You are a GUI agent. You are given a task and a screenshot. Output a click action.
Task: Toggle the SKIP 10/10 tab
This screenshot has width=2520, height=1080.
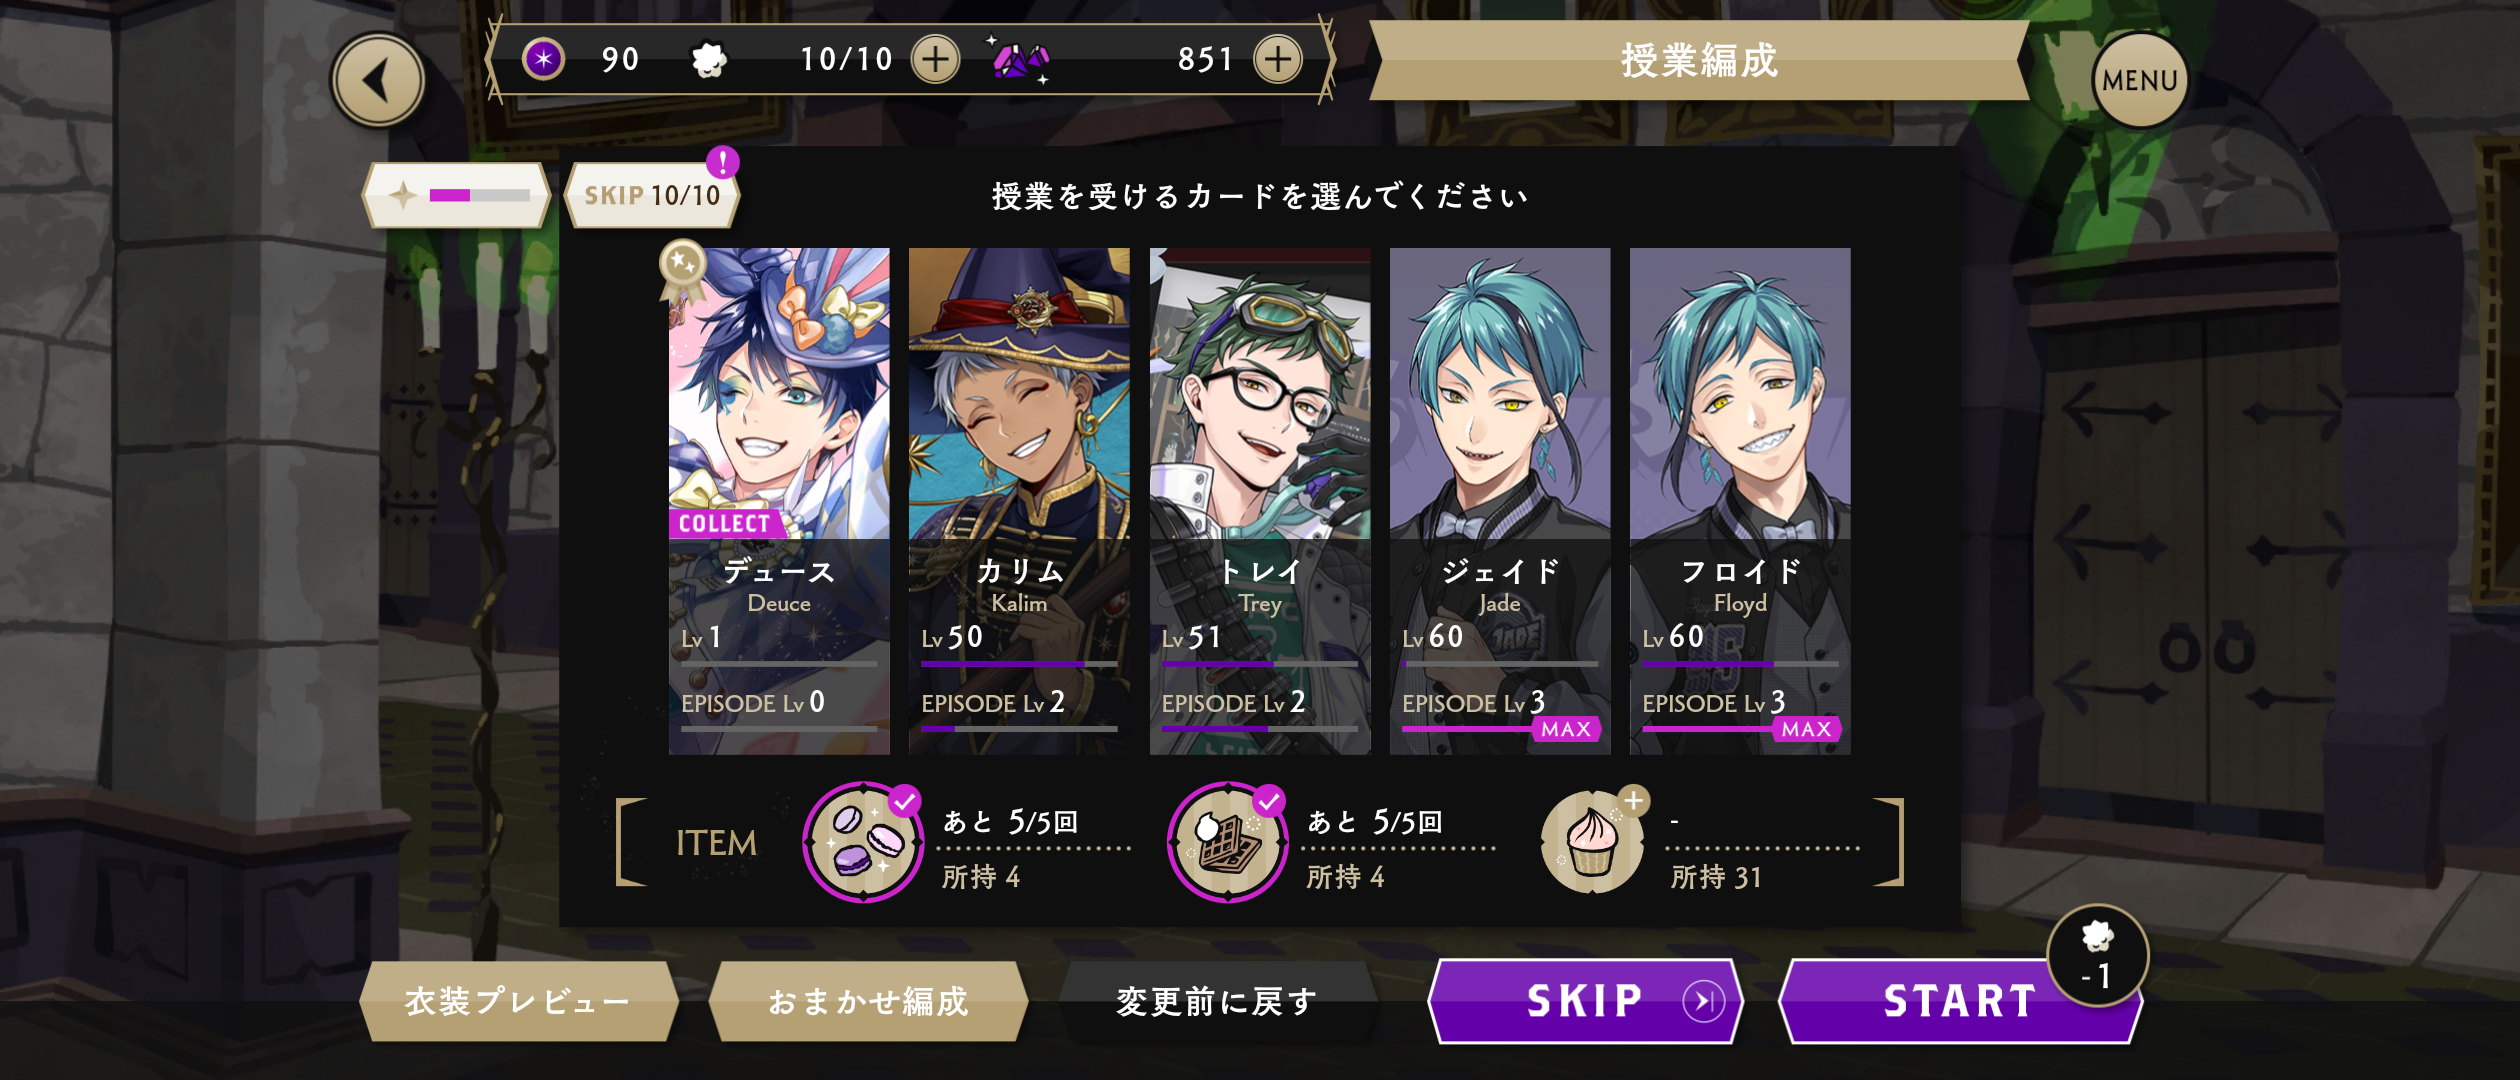point(652,195)
